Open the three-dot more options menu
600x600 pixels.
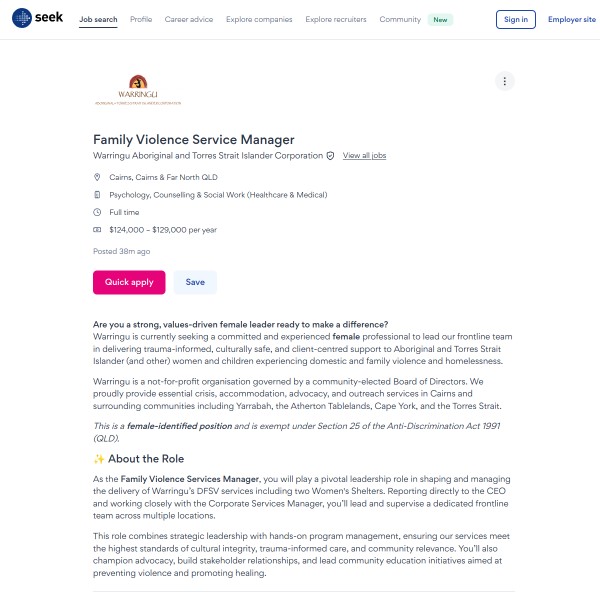tap(505, 82)
